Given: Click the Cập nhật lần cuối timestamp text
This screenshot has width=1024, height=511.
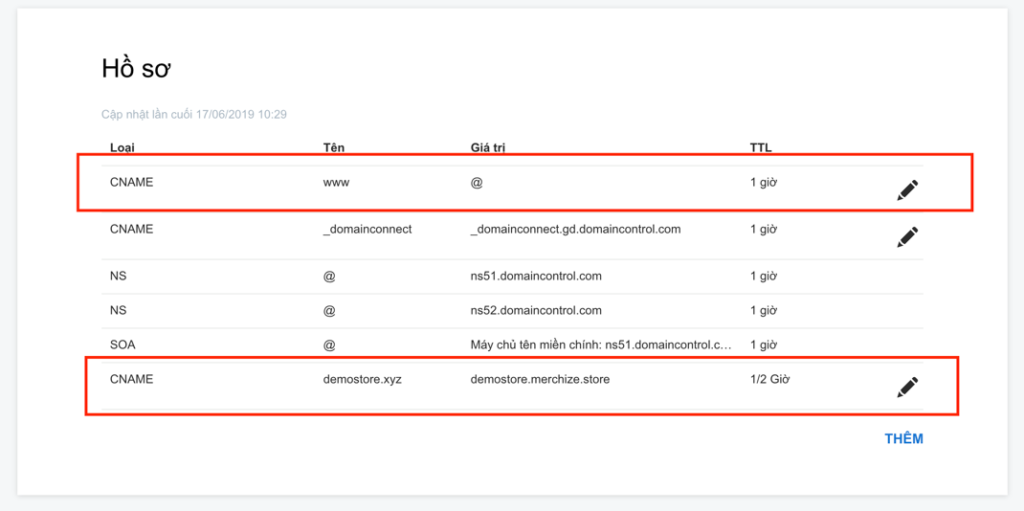Looking at the screenshot, I should [194, 114].
